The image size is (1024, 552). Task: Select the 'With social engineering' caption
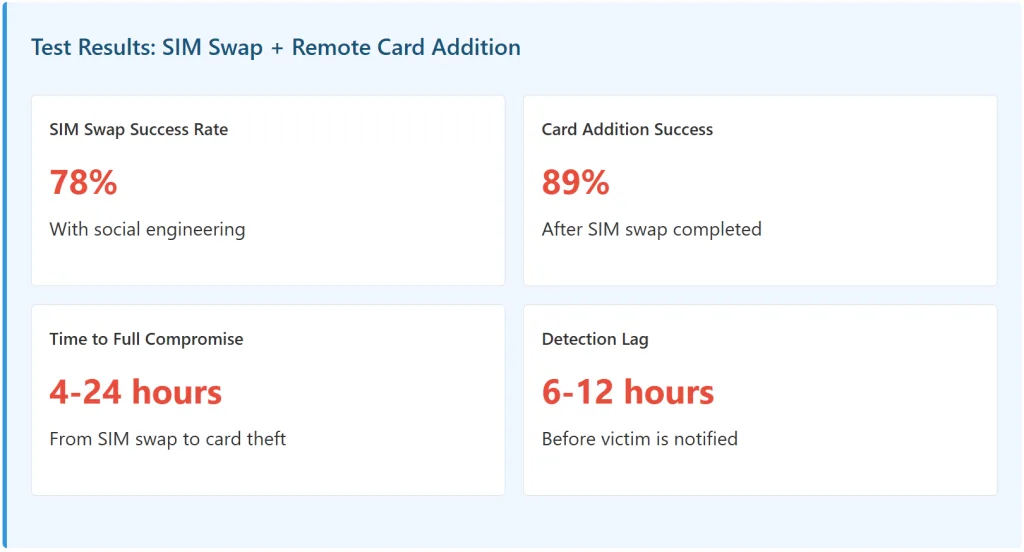tap(147, 229)
